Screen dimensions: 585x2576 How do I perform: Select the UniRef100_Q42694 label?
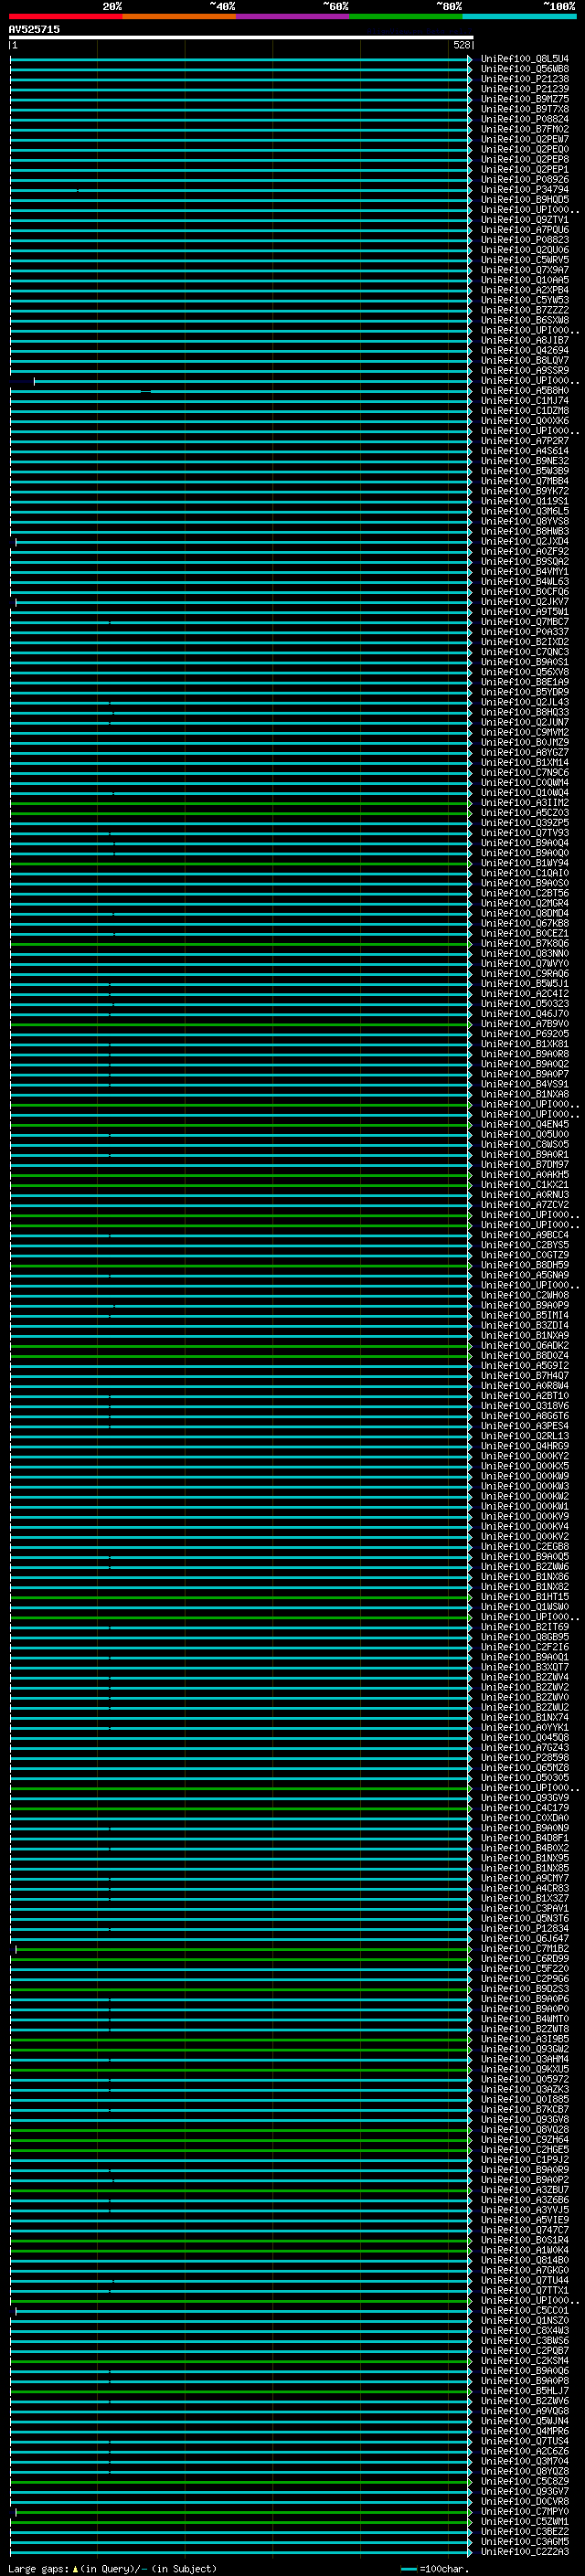(x=525, y=351)
